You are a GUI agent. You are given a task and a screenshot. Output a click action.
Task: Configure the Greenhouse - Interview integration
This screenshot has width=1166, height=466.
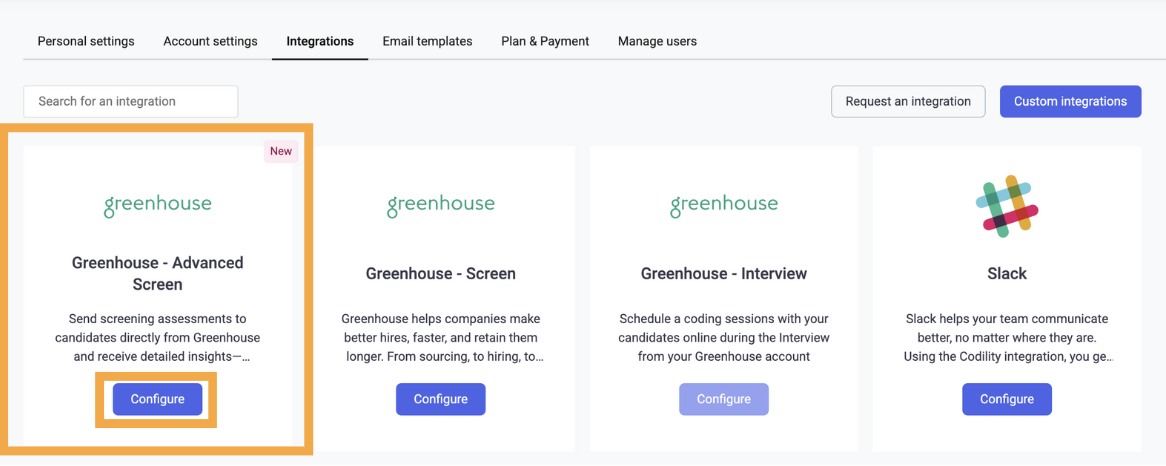pos(724,399)
